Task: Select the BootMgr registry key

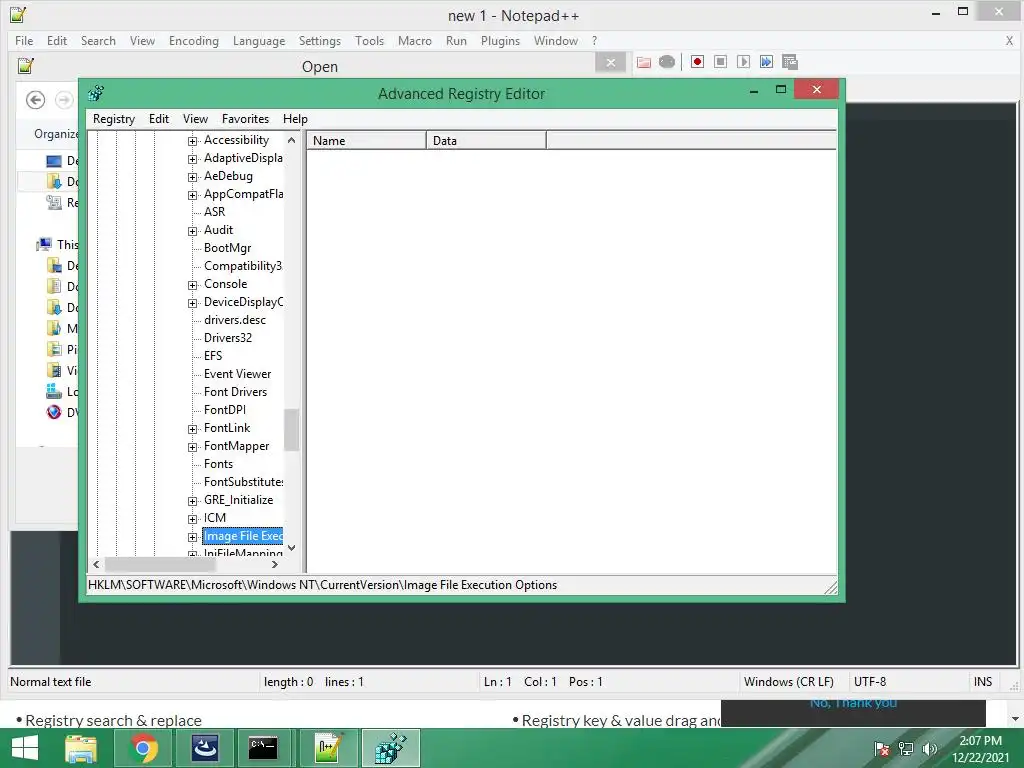Action: pos(227,248)
